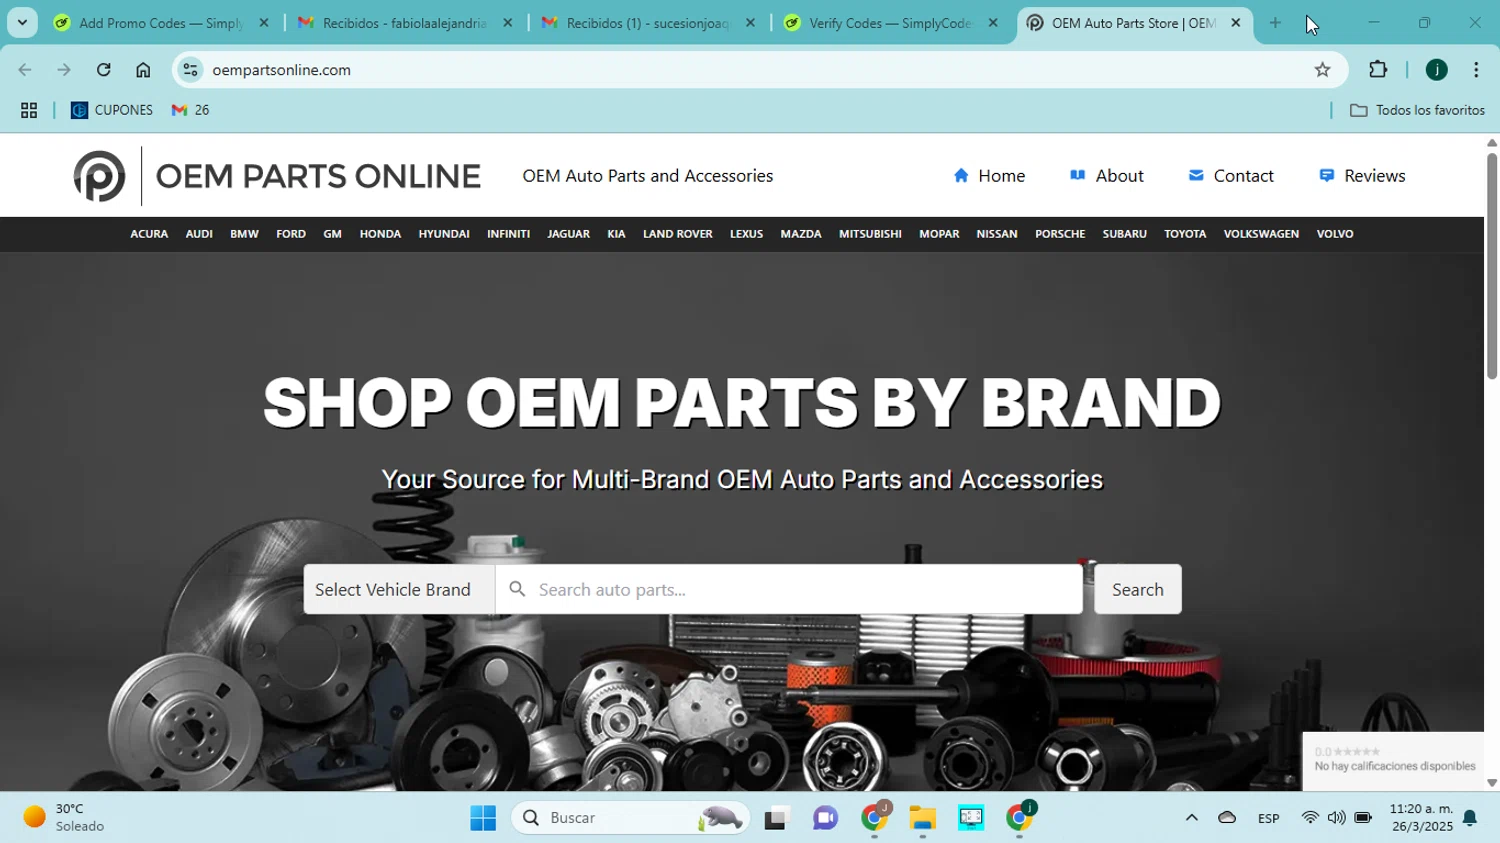The height and width of the screenshot is (843, 1500).
Task: Open the Windows Start button
Action: [x=483, y=818]
